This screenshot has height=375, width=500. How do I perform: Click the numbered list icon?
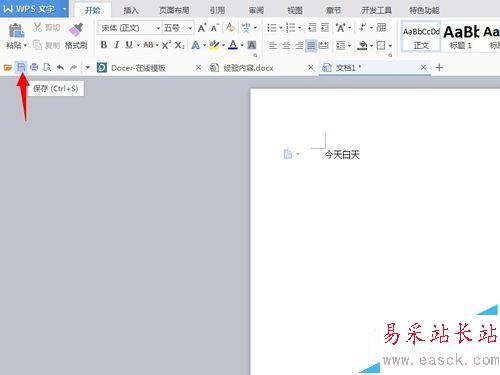pyautogui.click(x=290, y=28)
